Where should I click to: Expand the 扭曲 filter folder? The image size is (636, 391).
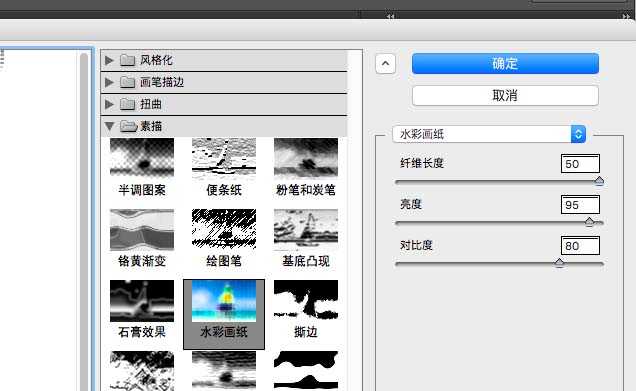pyautogui.click(x=109, y=104)
